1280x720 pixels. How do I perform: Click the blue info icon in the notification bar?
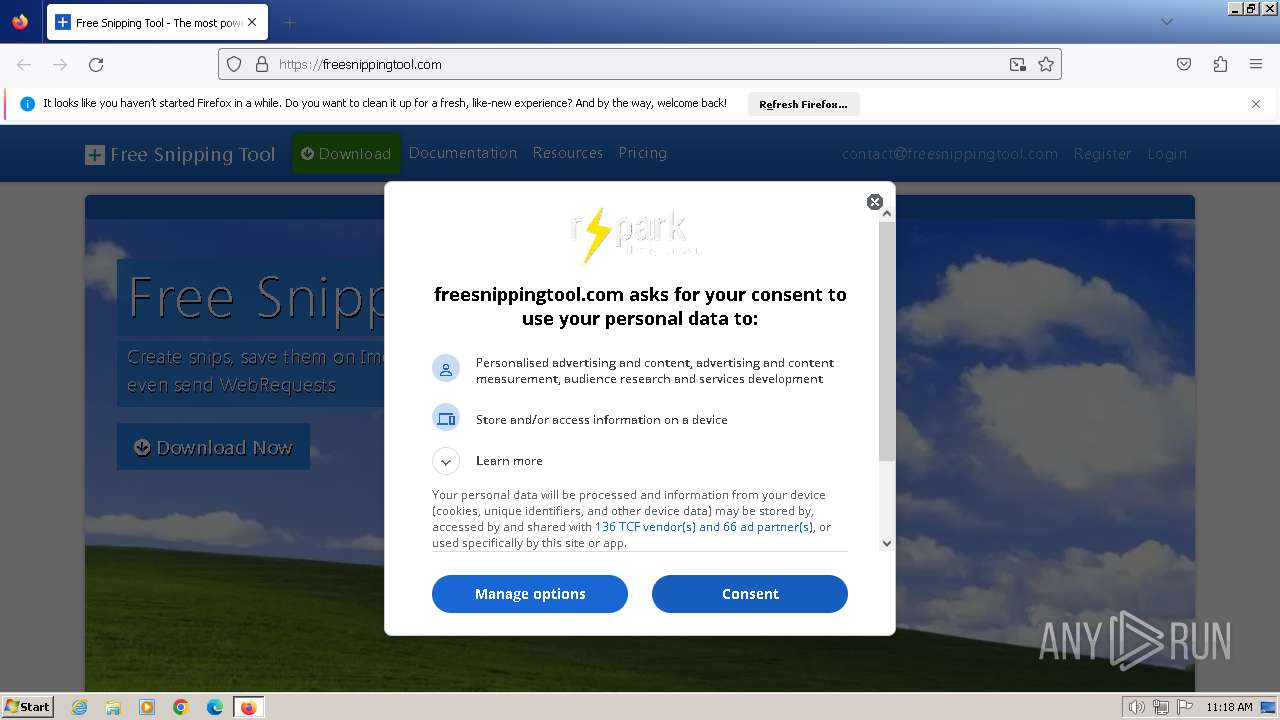27,104
